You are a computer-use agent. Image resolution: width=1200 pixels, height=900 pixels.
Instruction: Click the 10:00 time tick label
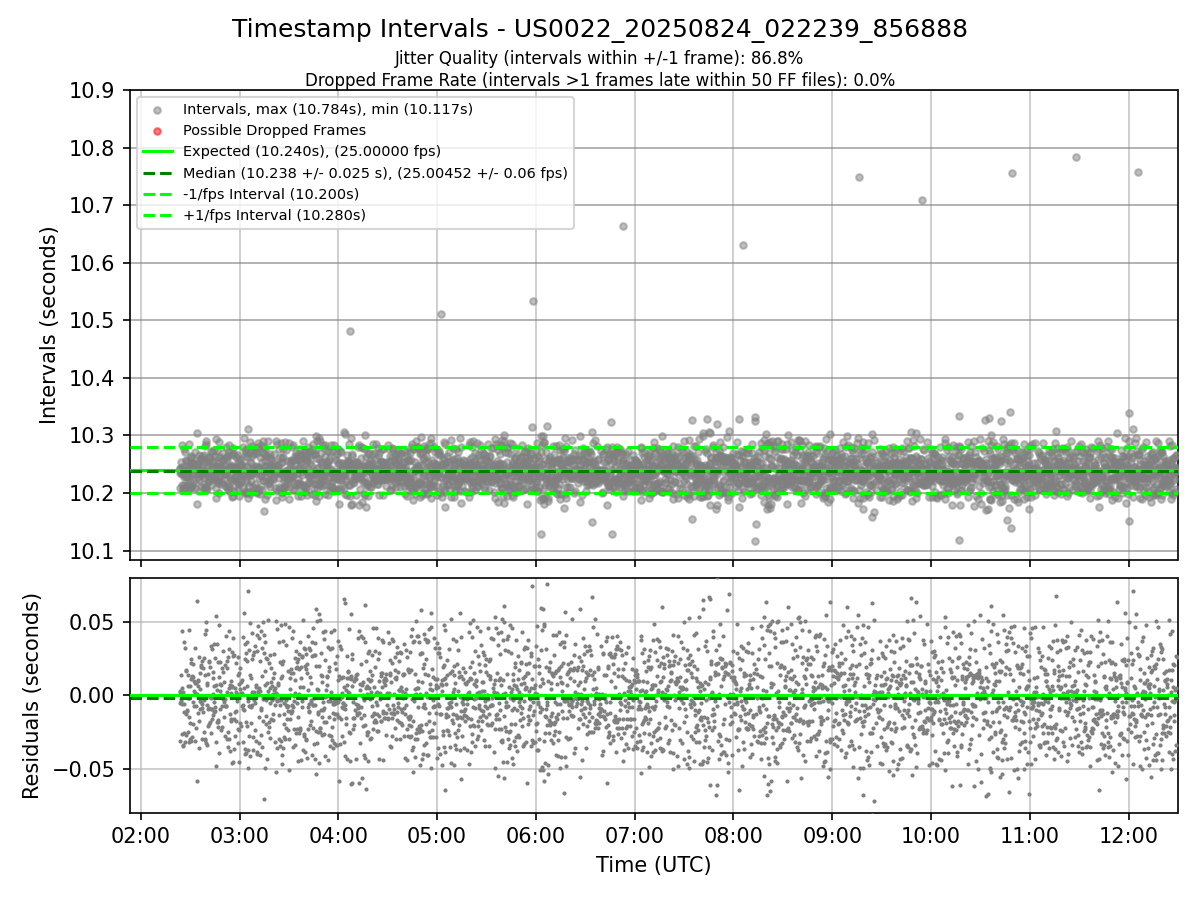tap(931, 835)
